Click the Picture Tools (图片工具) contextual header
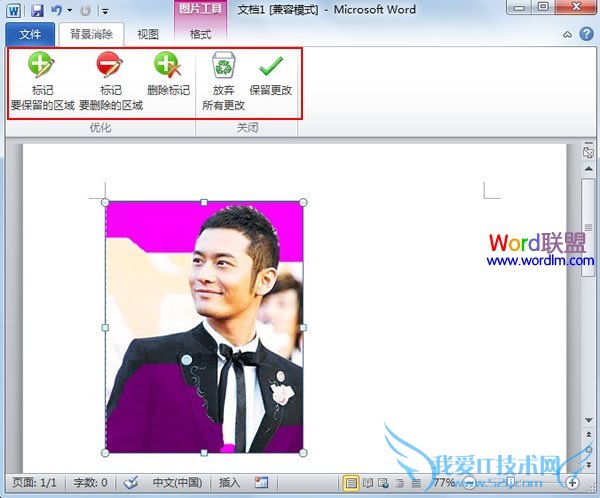 coord(200,9)
